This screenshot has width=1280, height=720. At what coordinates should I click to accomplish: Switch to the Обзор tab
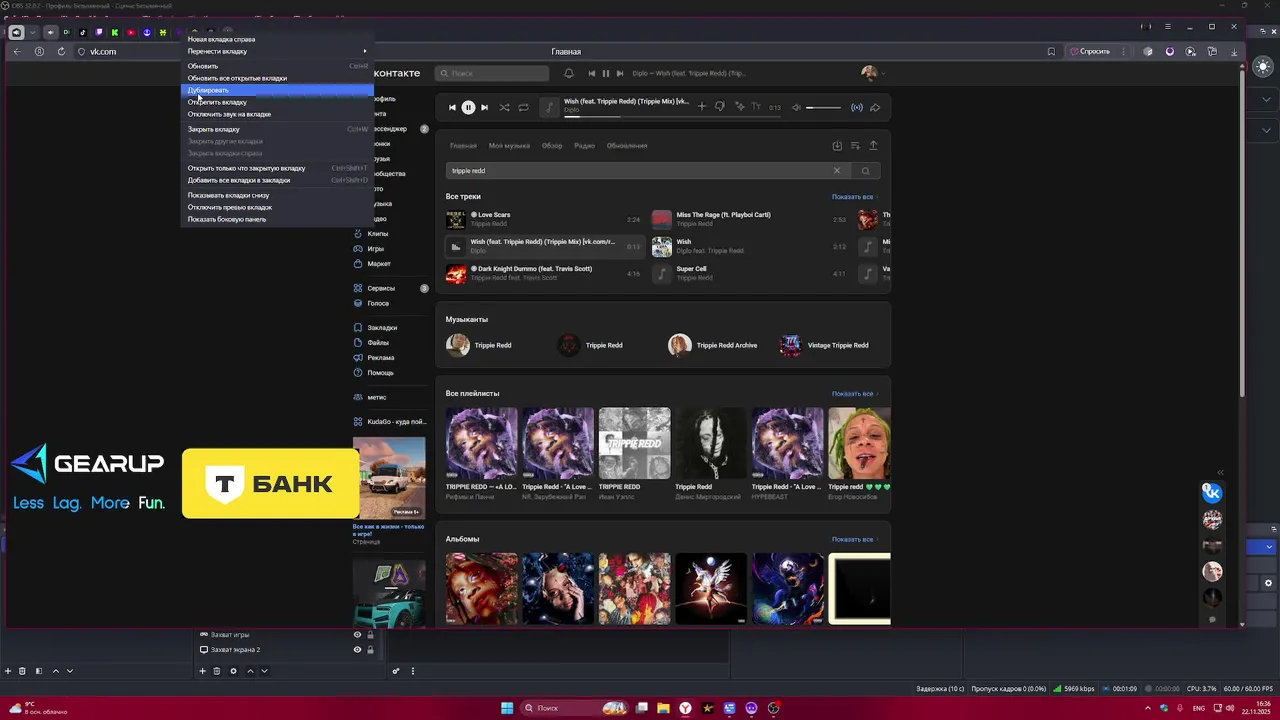coord(552,146)
